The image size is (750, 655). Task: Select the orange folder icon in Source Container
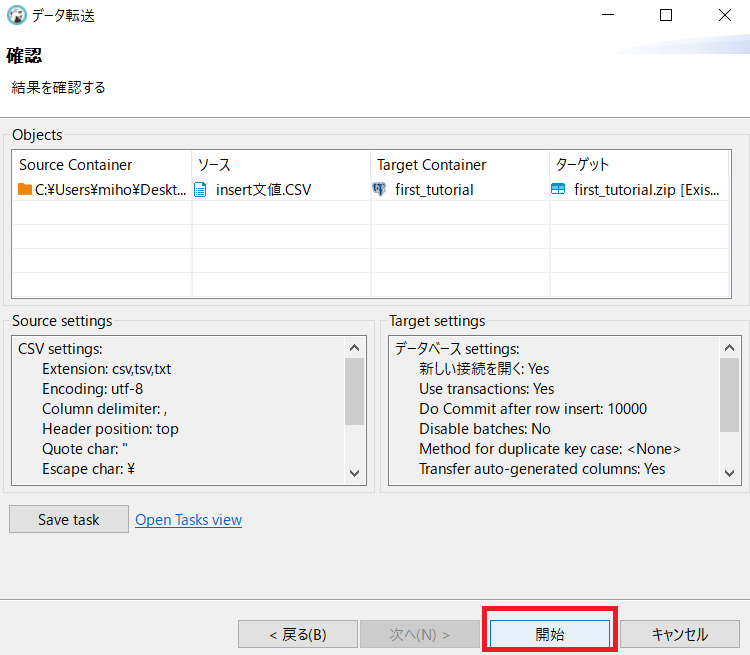coord(24,189)
